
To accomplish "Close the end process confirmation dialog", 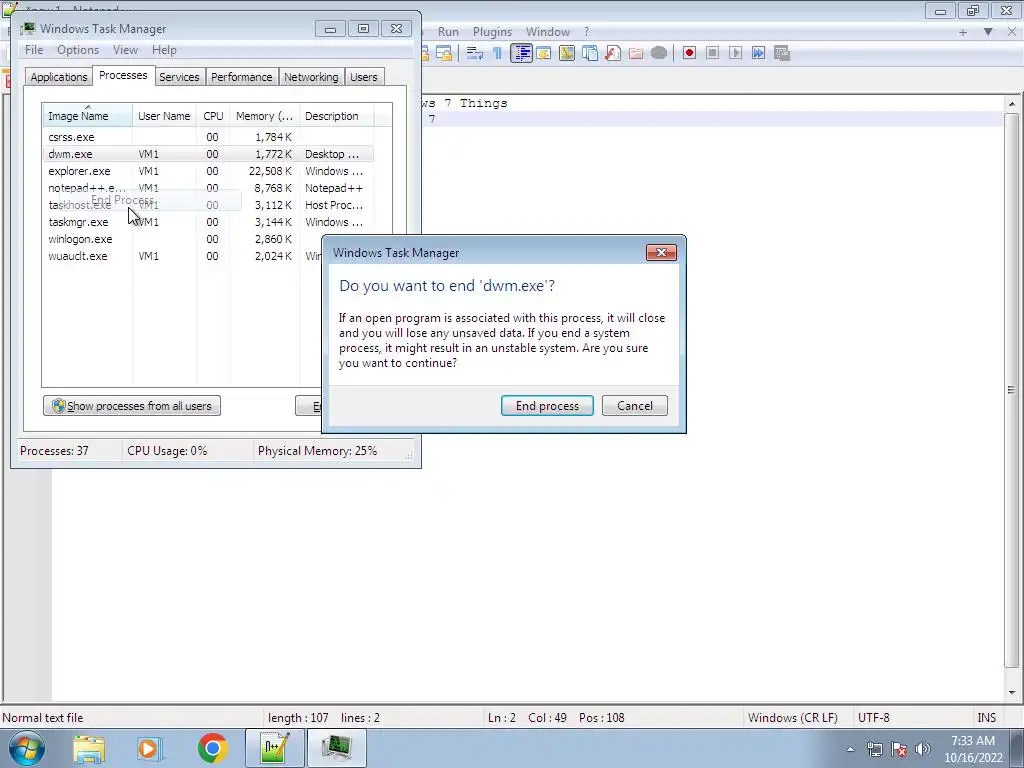I will coord(661,253).
